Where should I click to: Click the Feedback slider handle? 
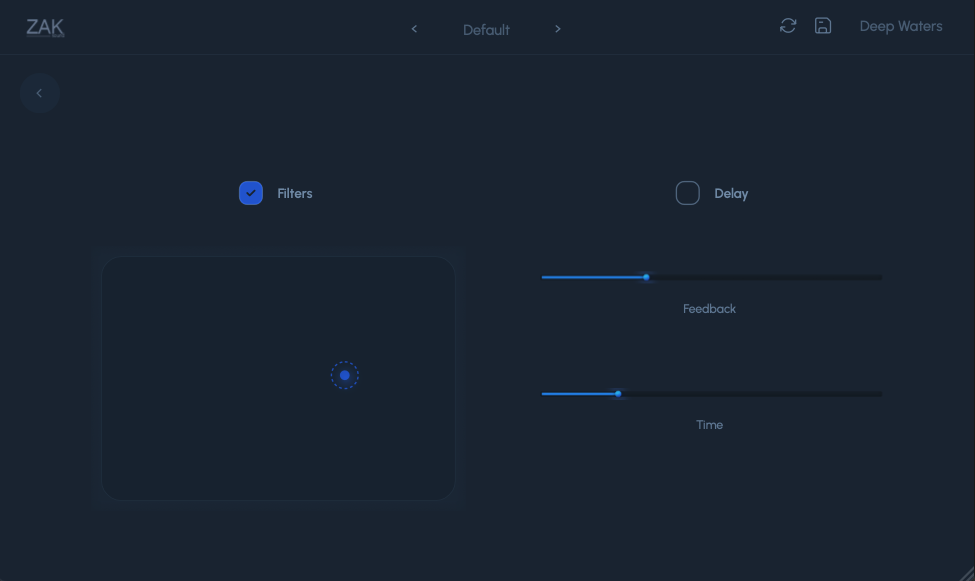(646, 277)
